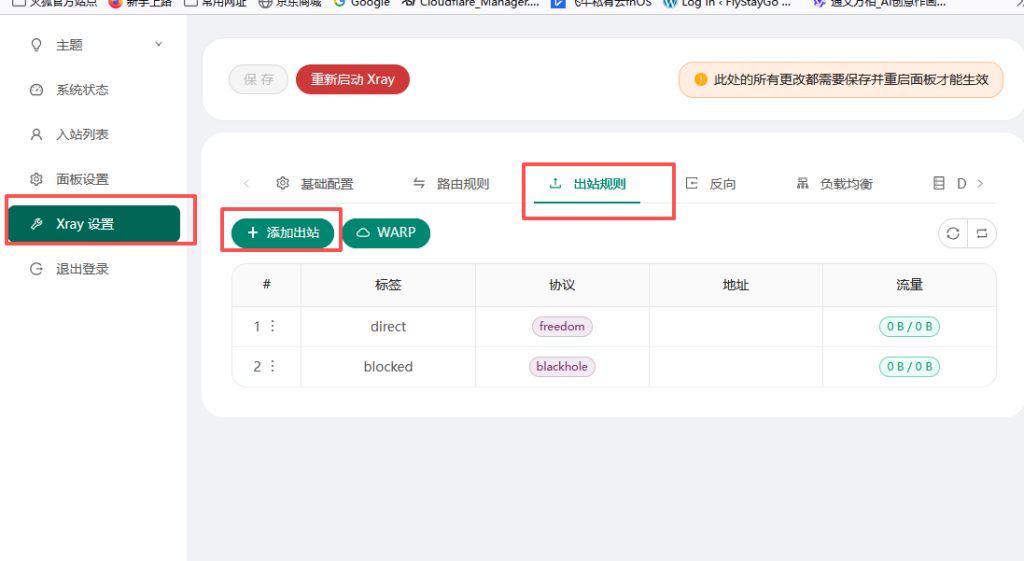Go to 入站列表 in the sidebar
1024x561 pixels.
pyautogui.click(x=82, y=135)
